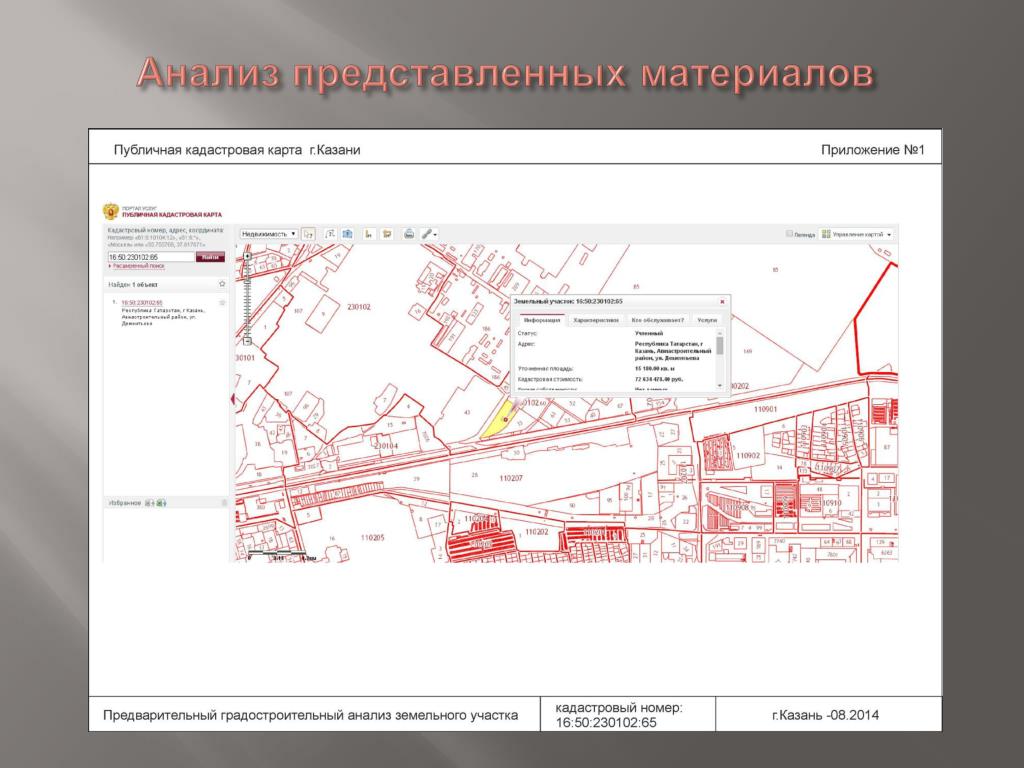Open the Услуги tab

[707, 320]
